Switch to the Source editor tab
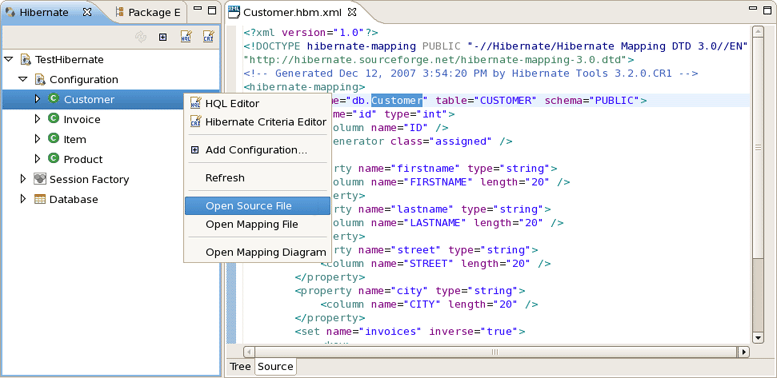The width and height of the screenshot is (777, 378). click(276, 367)
